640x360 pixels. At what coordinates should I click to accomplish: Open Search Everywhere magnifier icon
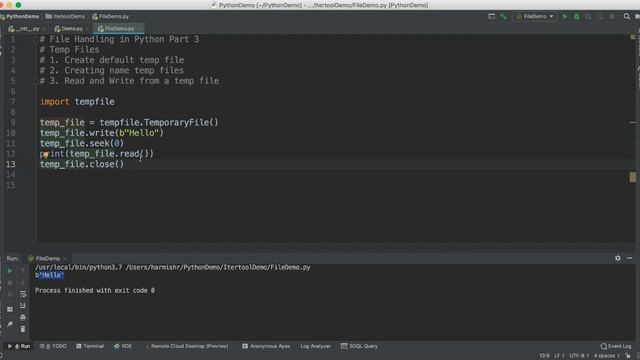tap(627, 16)
